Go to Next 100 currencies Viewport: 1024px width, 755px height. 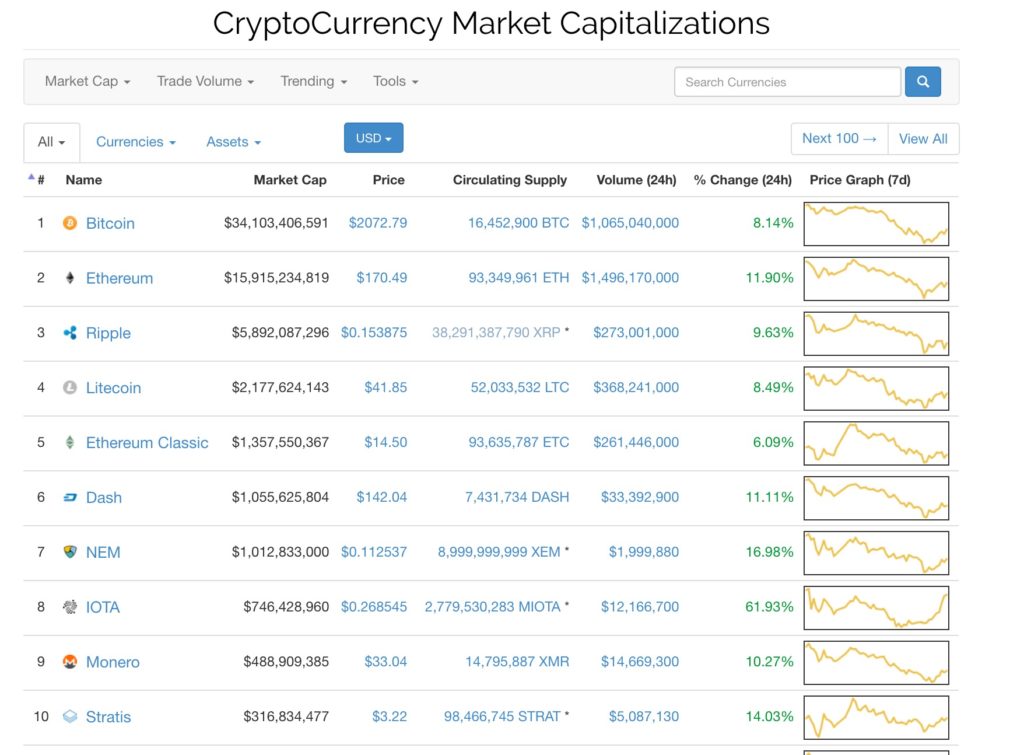click(839, 138)
